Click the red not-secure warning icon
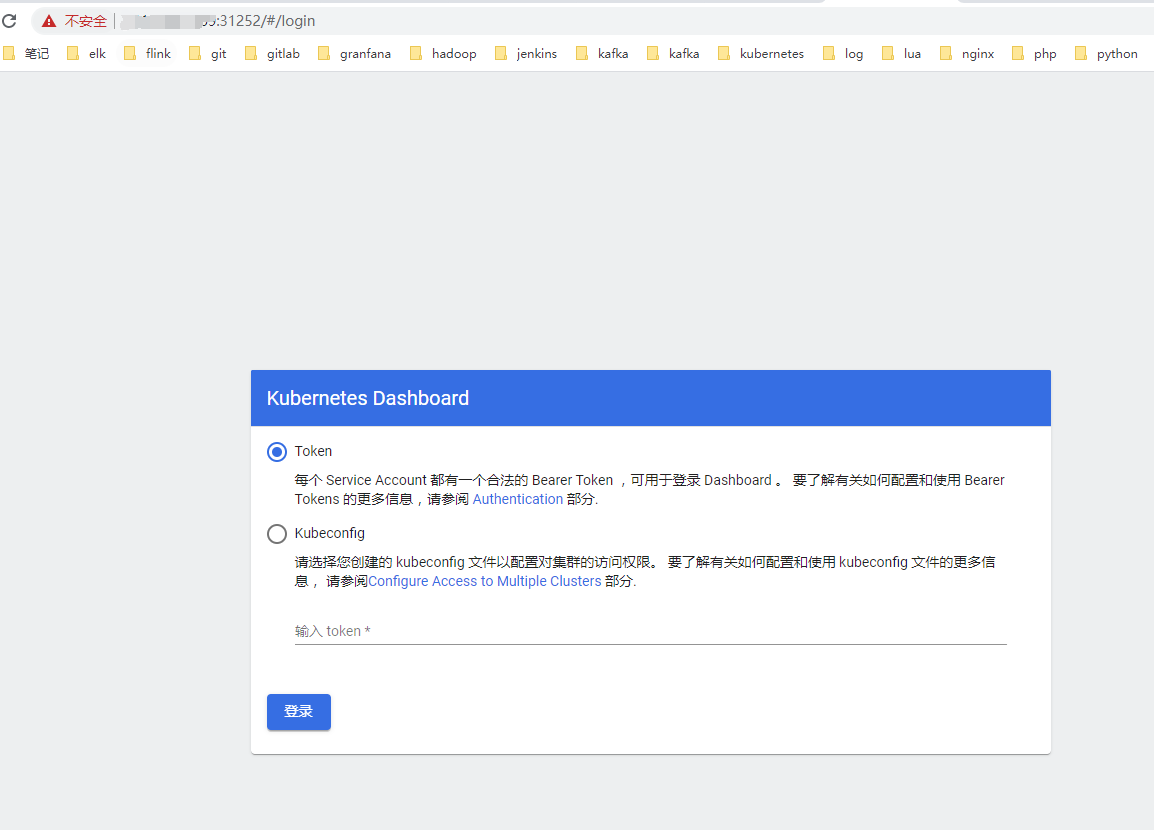The width and height of the screenshot is (1154, 830). pyautogui.click(x=49, y=21)
